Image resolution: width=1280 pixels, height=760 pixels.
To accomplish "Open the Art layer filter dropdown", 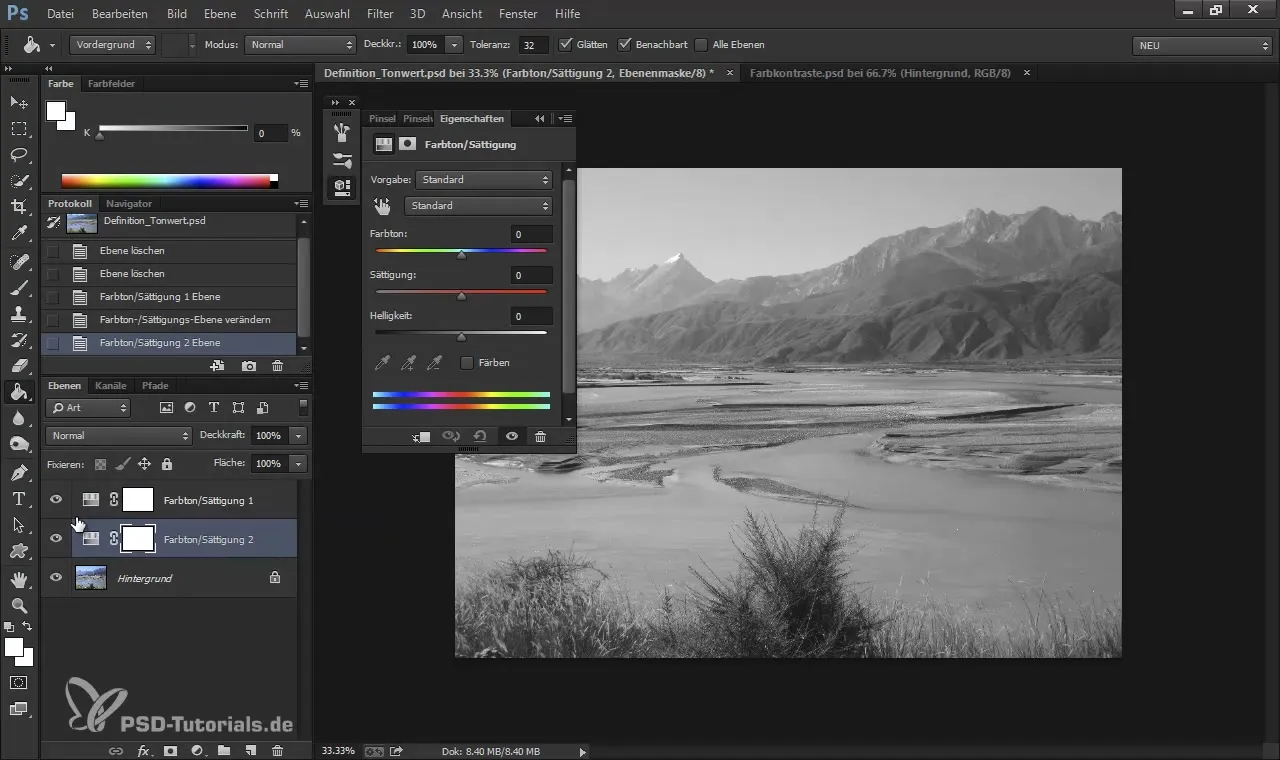I will [x=88, y=408].
